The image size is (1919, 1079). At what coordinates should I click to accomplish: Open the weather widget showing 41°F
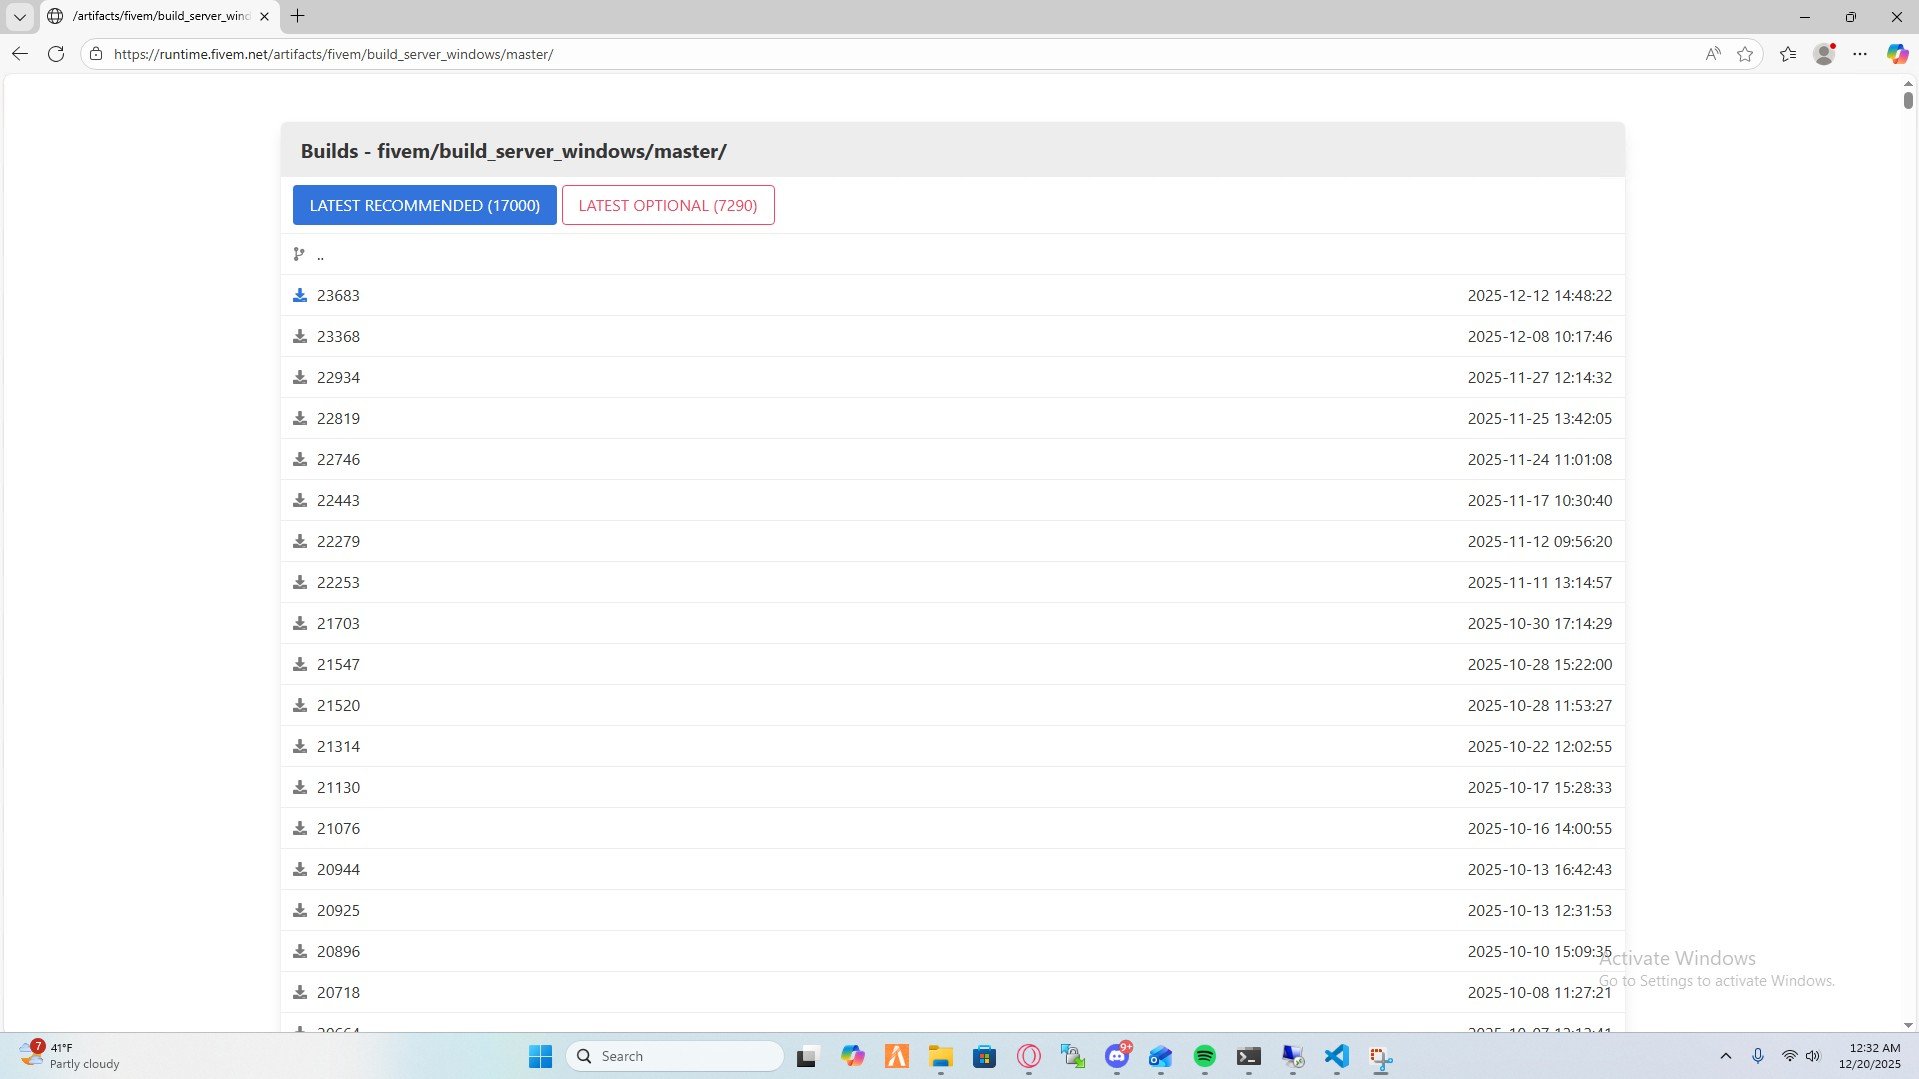click(70, 1056)
